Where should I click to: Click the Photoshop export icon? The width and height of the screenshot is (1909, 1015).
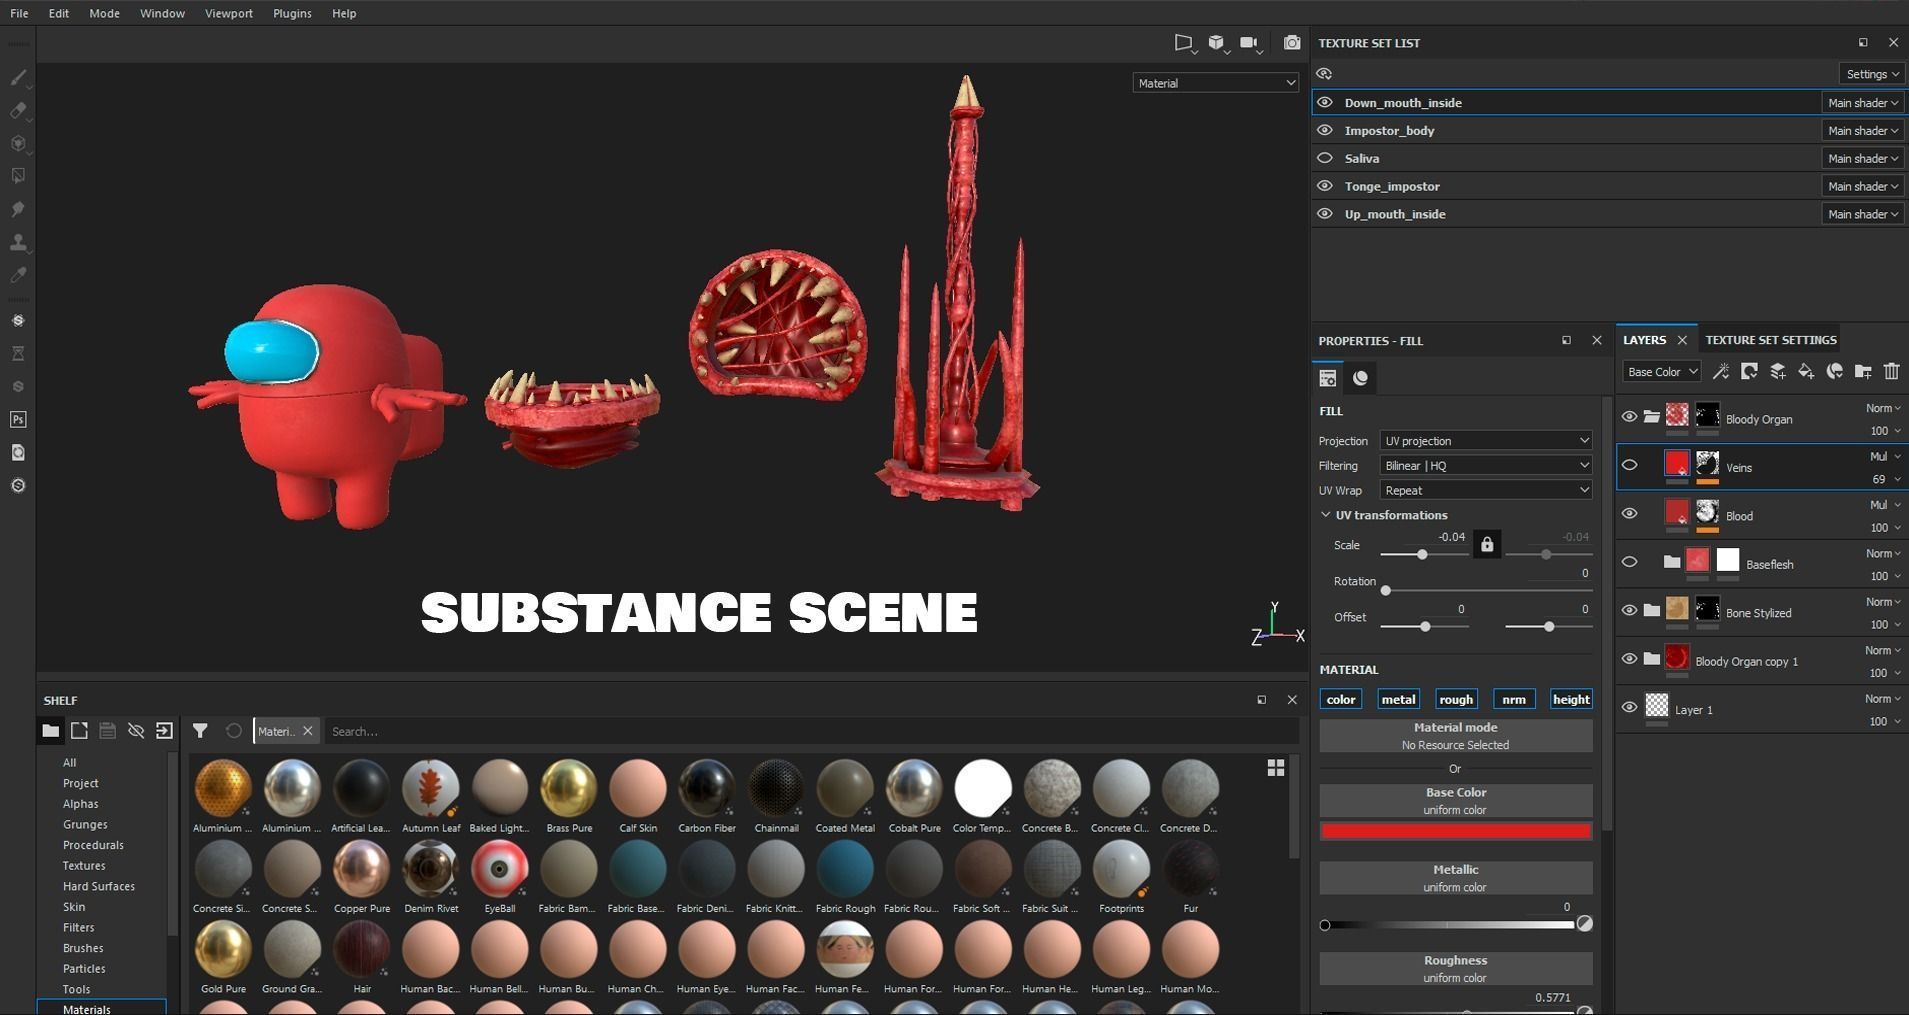[x=18, y=419]
